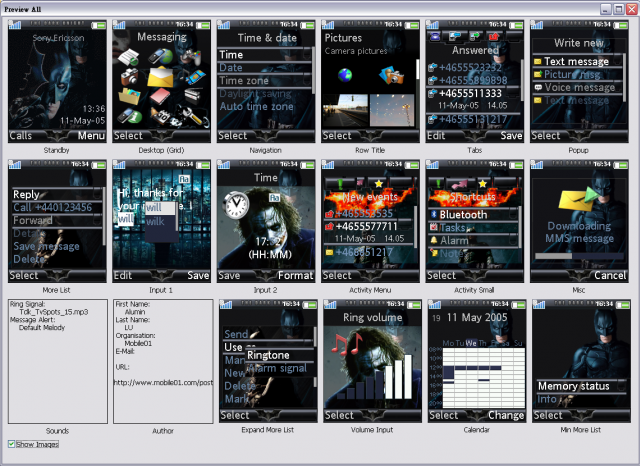Click 'Calls' softkey in Standby preview
Viewport: 640px width, 466px height.
(x=20, y=135)
